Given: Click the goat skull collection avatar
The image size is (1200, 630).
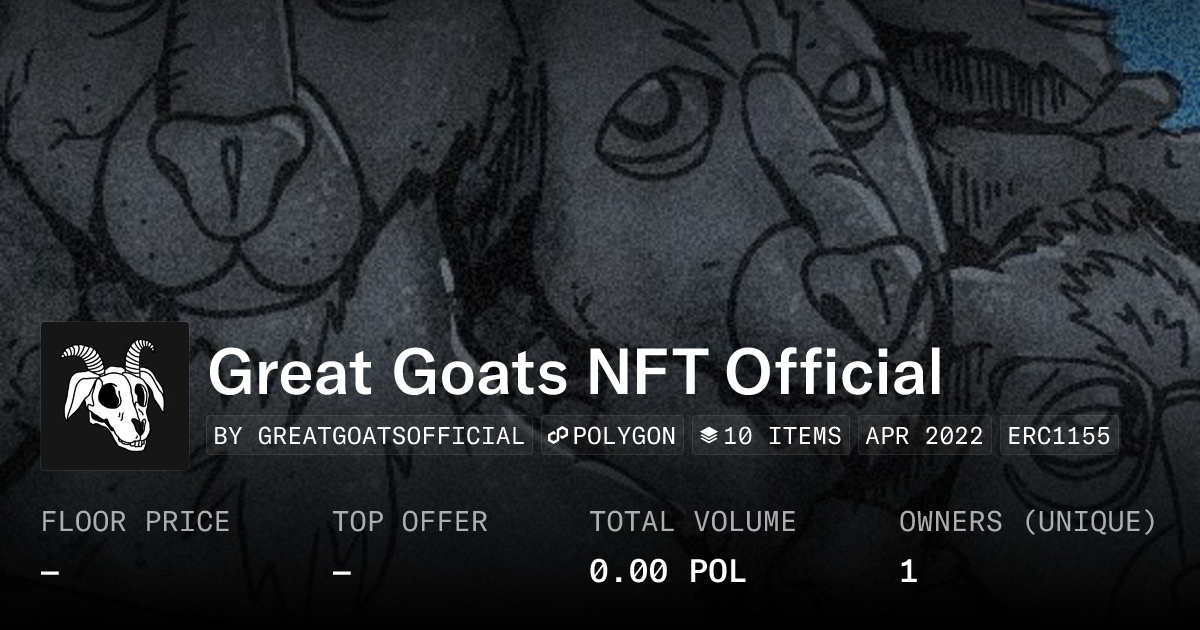Looking at the screenshot, I should click(x=115, y=396).
